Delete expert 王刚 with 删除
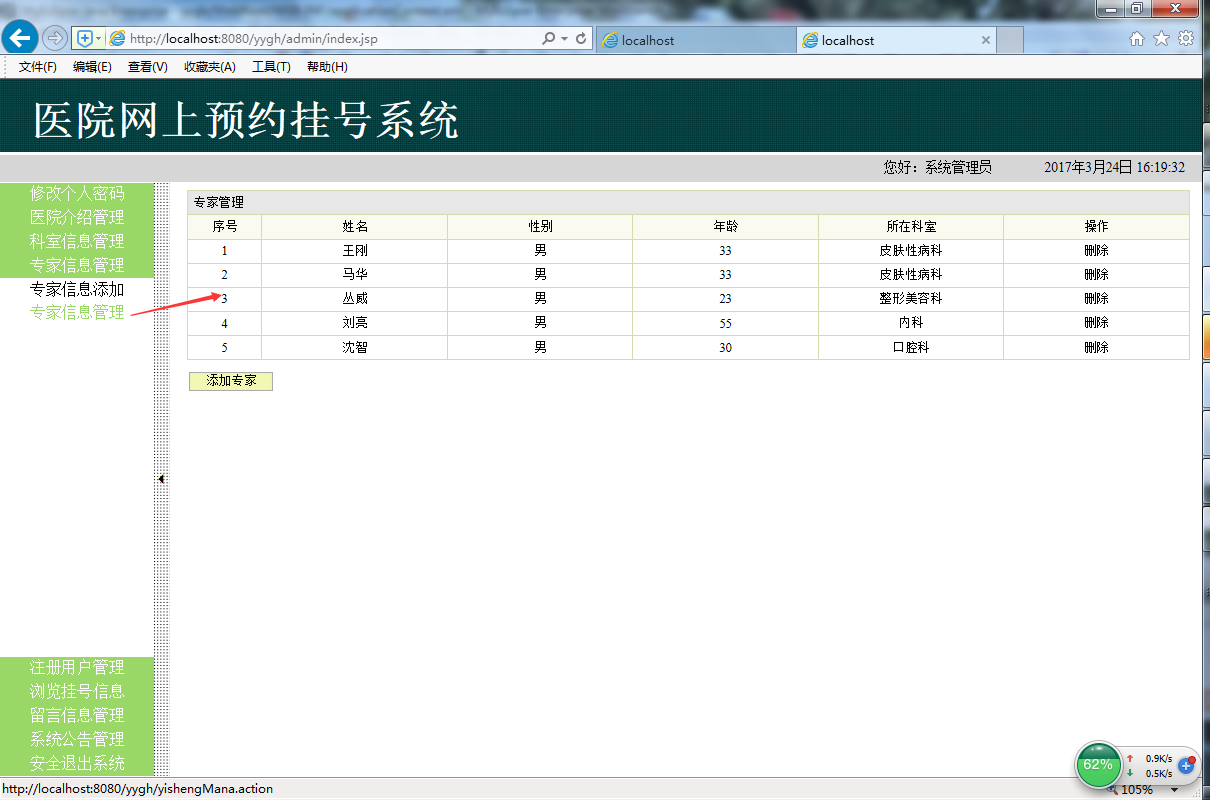Image resolution: width=1210 pixels, height=800 pixels. coord(1096,251)
